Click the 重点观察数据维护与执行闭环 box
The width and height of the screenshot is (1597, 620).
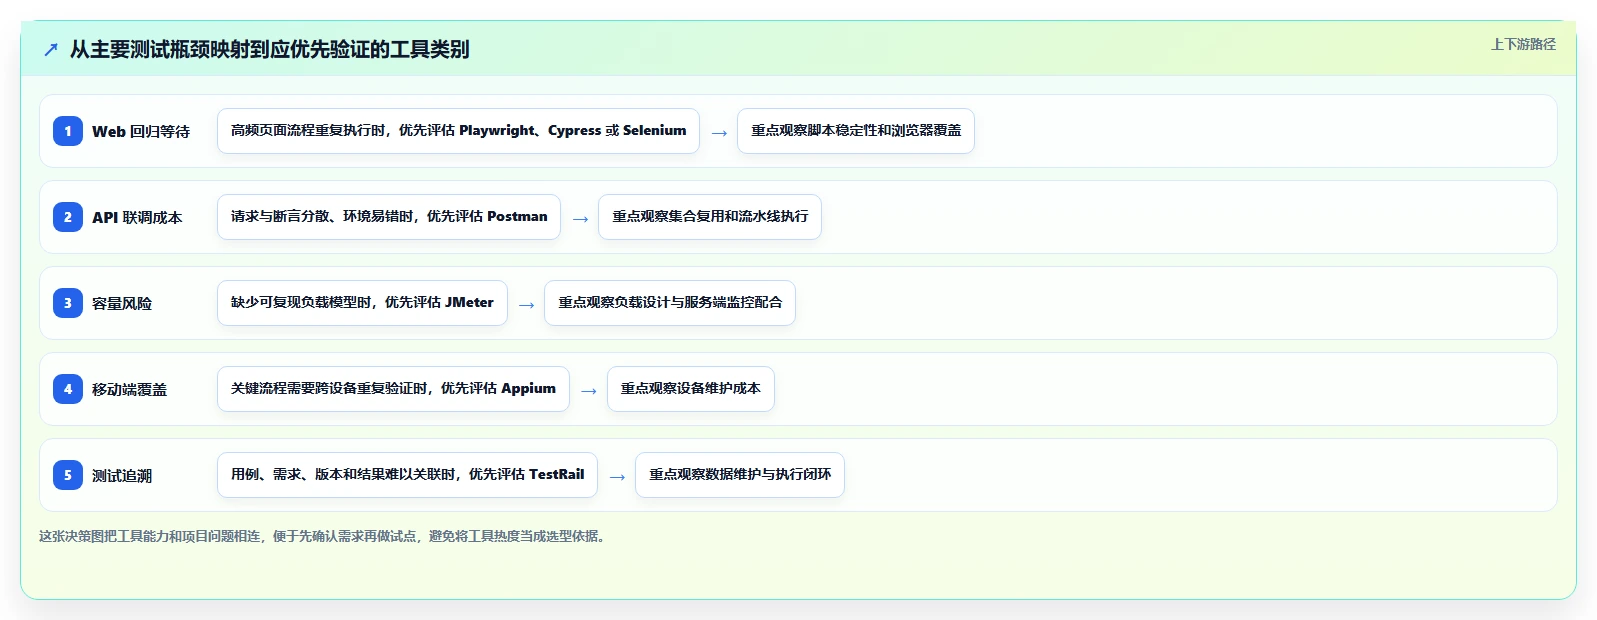point(740,475)
